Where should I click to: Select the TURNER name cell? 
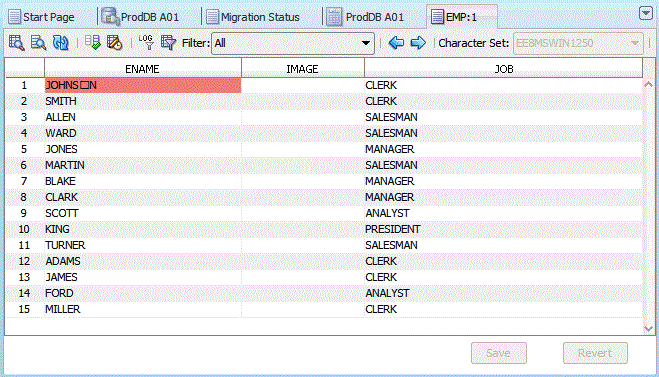point(143,245)
